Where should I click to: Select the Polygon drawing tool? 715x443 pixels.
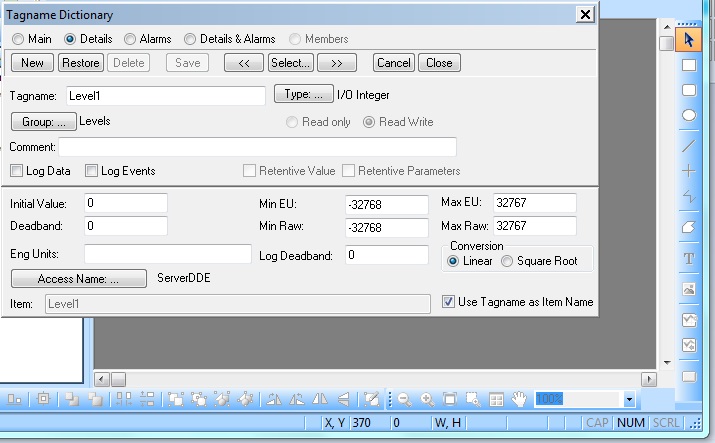[x=689, y=228]
